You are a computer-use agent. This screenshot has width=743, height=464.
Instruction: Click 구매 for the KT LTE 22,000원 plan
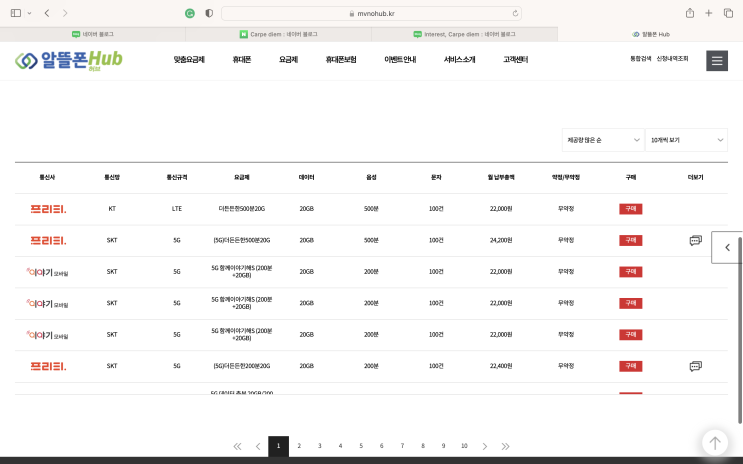click(x=630, y=209)
